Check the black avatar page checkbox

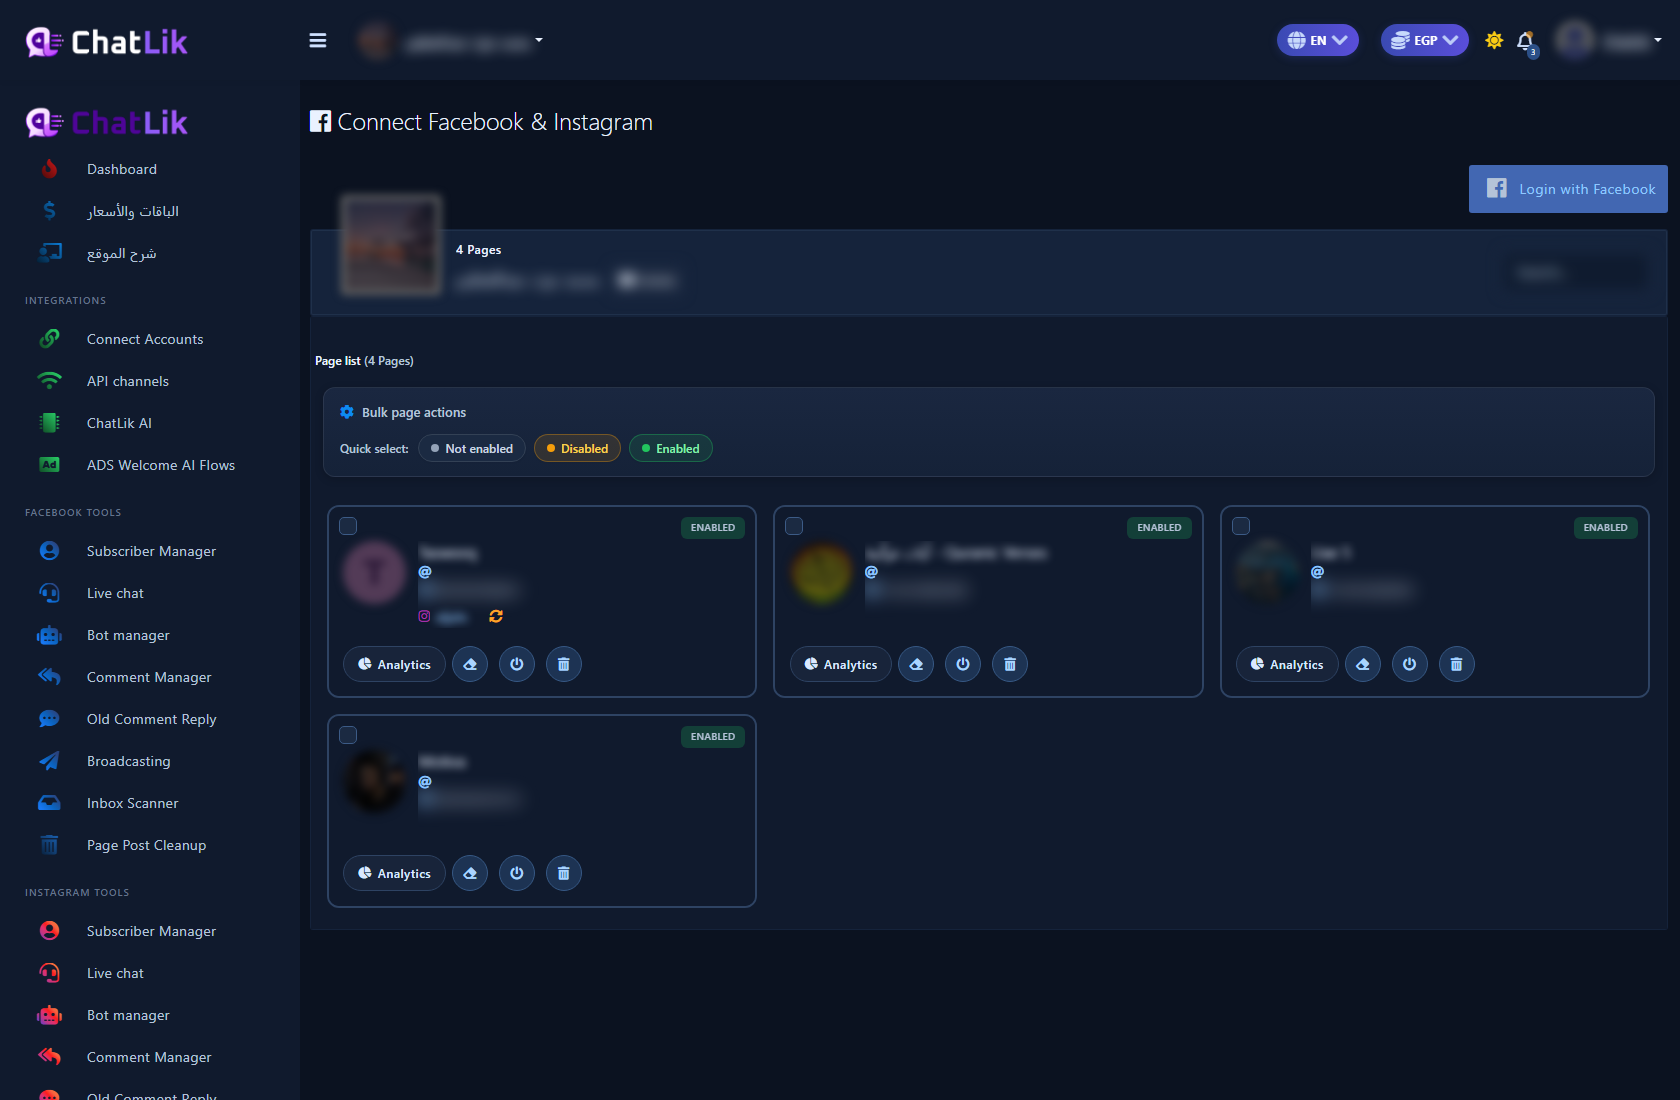(348, 735)
